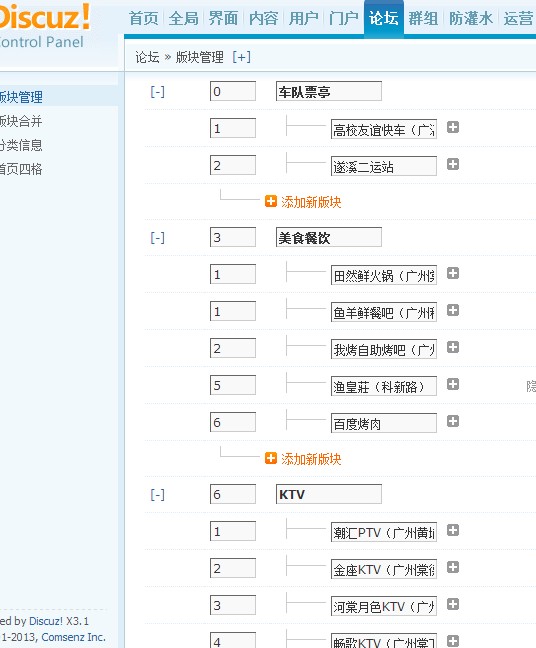Click plus icon beside 高校友谊快车 sub-forum
Viewport: 536px width, 648px height.
pos(453,127)
